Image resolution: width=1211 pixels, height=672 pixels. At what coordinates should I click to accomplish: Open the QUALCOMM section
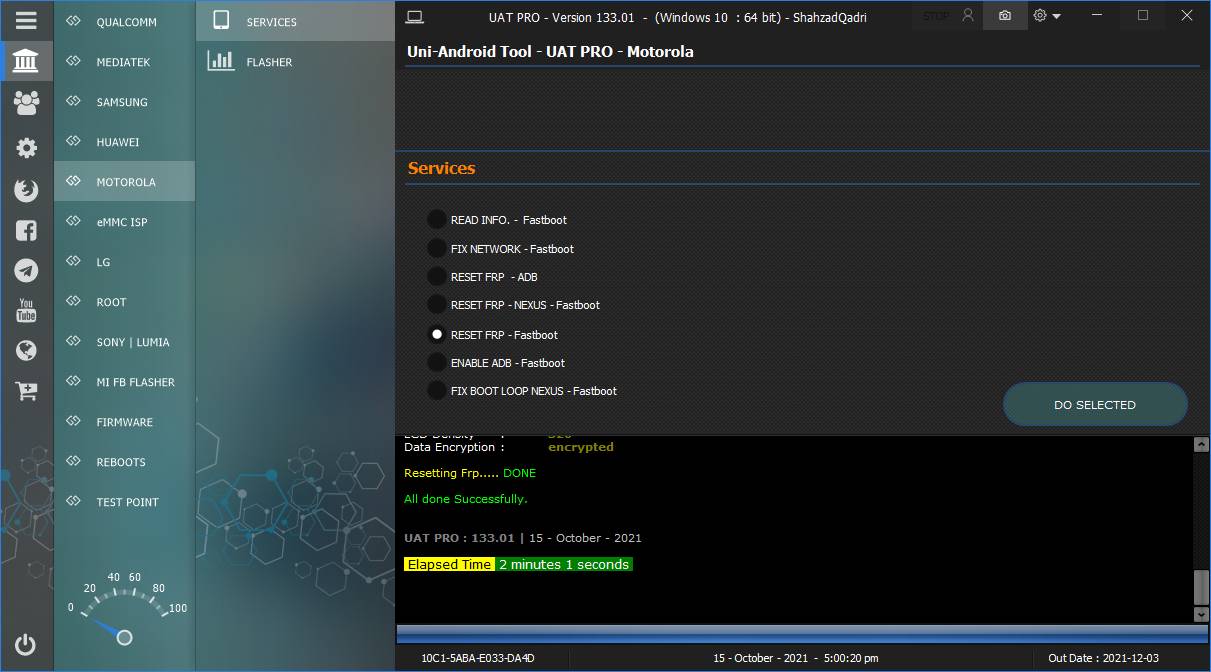pos(124,21)
